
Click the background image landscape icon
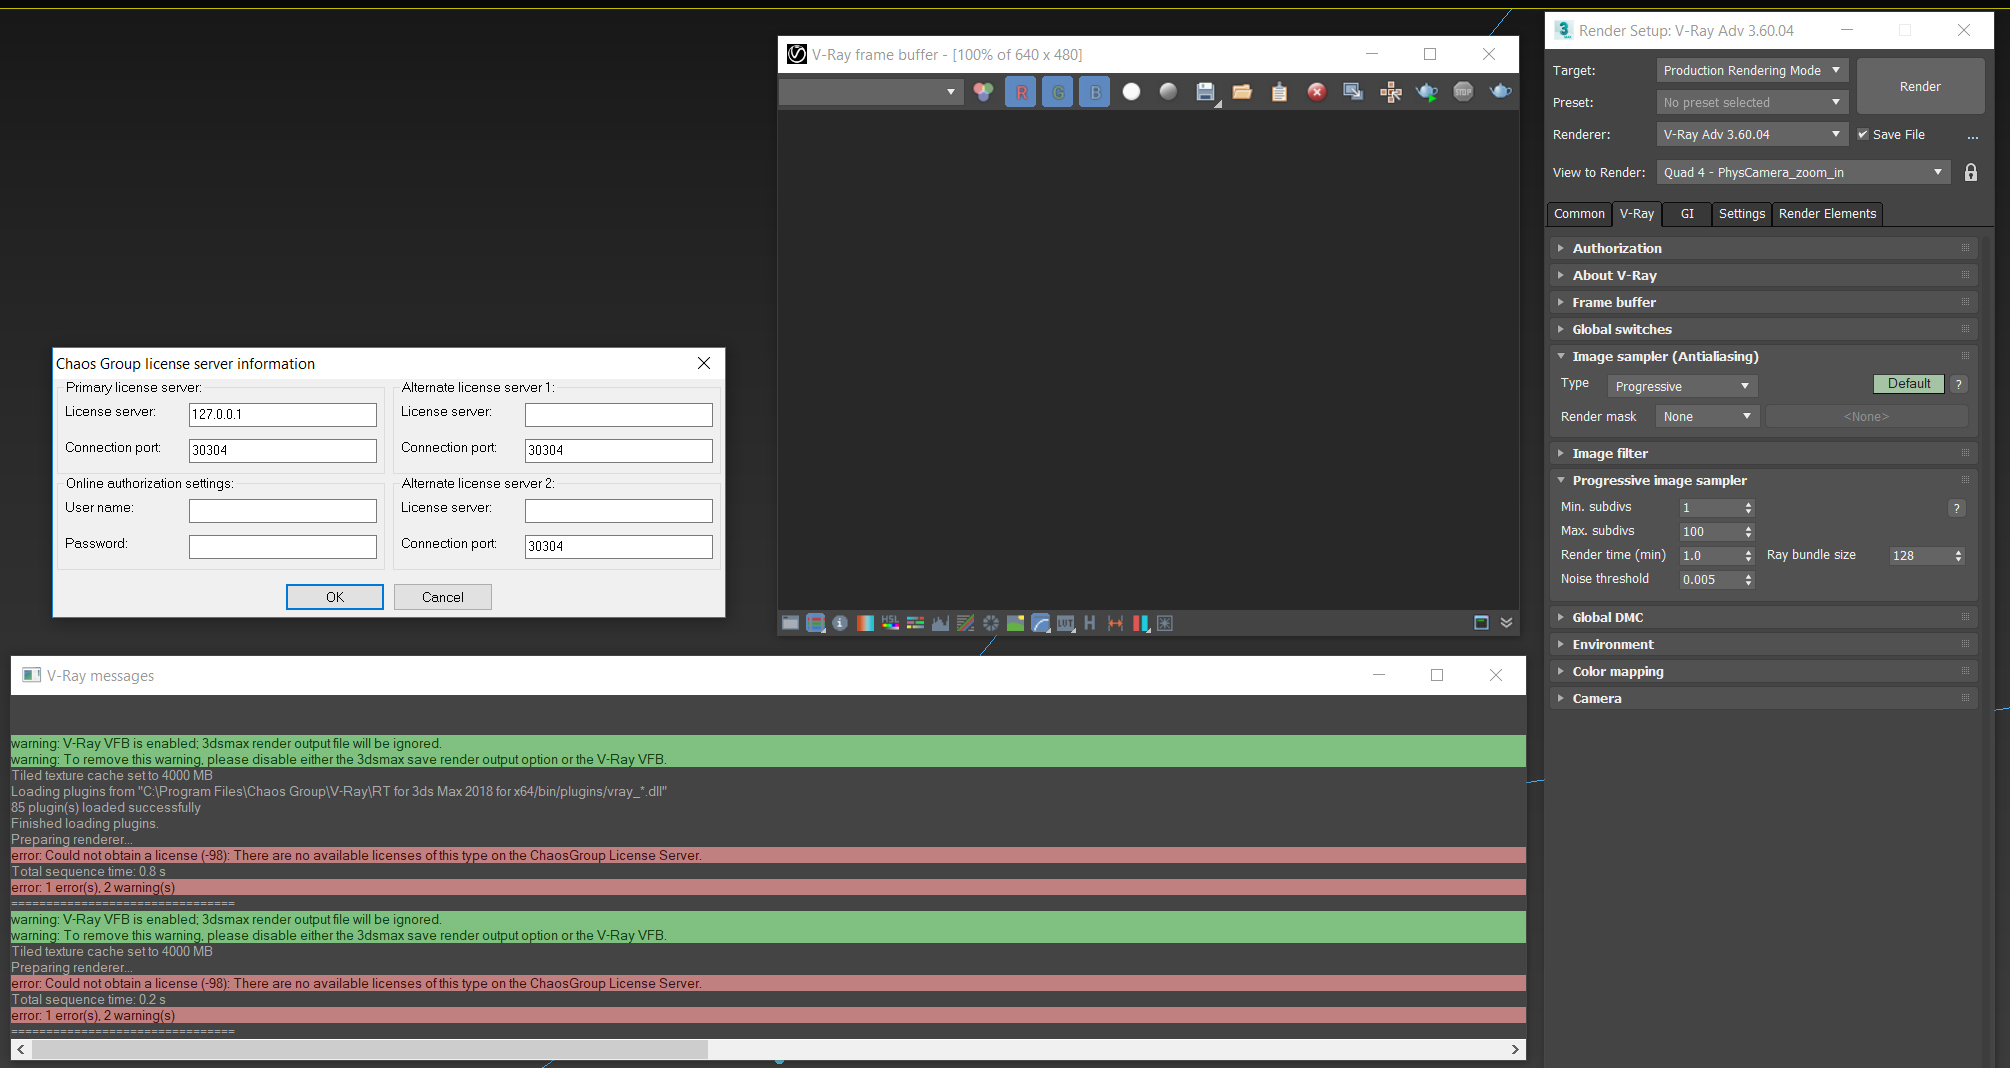click(x=1015, y=623)
